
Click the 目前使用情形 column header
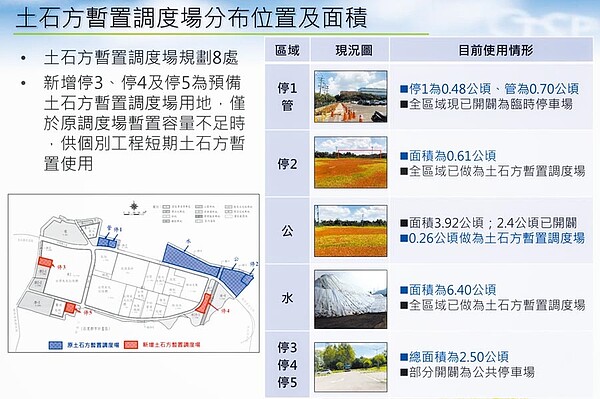click(x=496, y=50)
